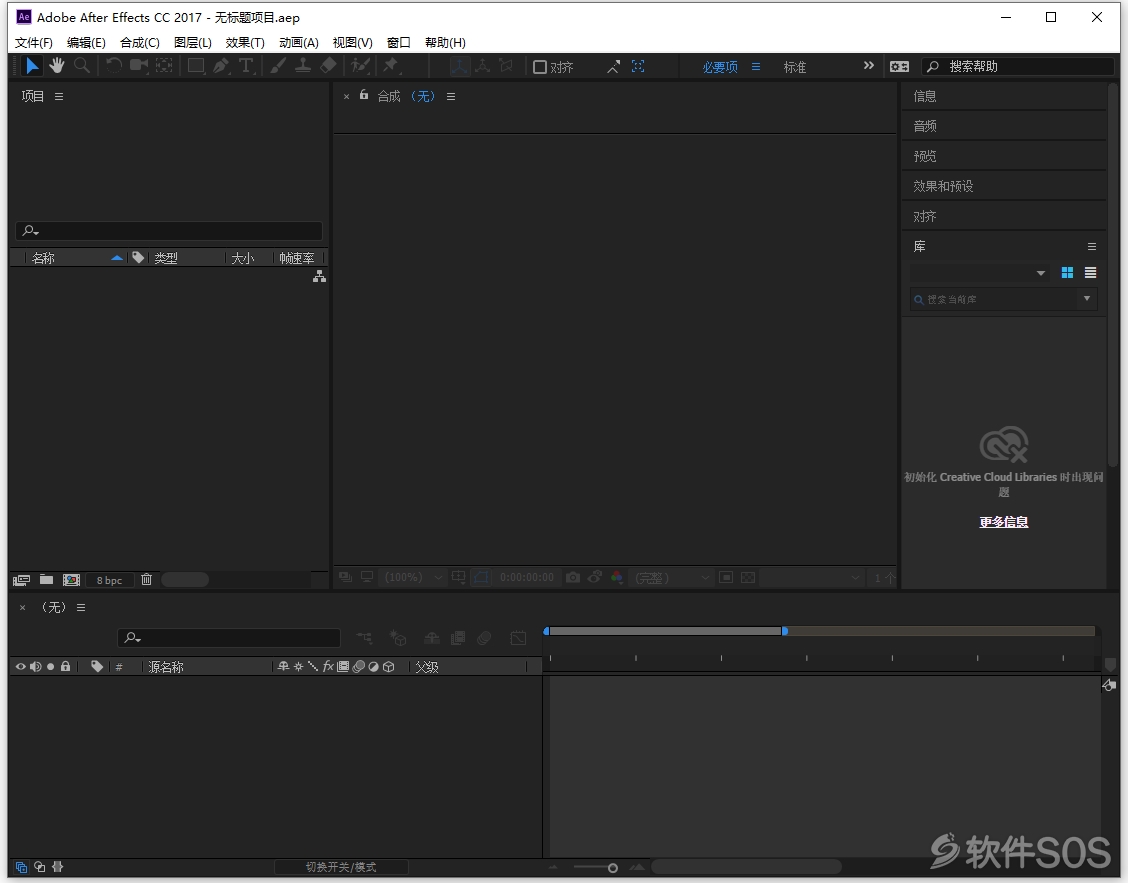Select the Pan Behind anchor tool
This screenshot has width=1128, height=883.
tap(165, 66)
